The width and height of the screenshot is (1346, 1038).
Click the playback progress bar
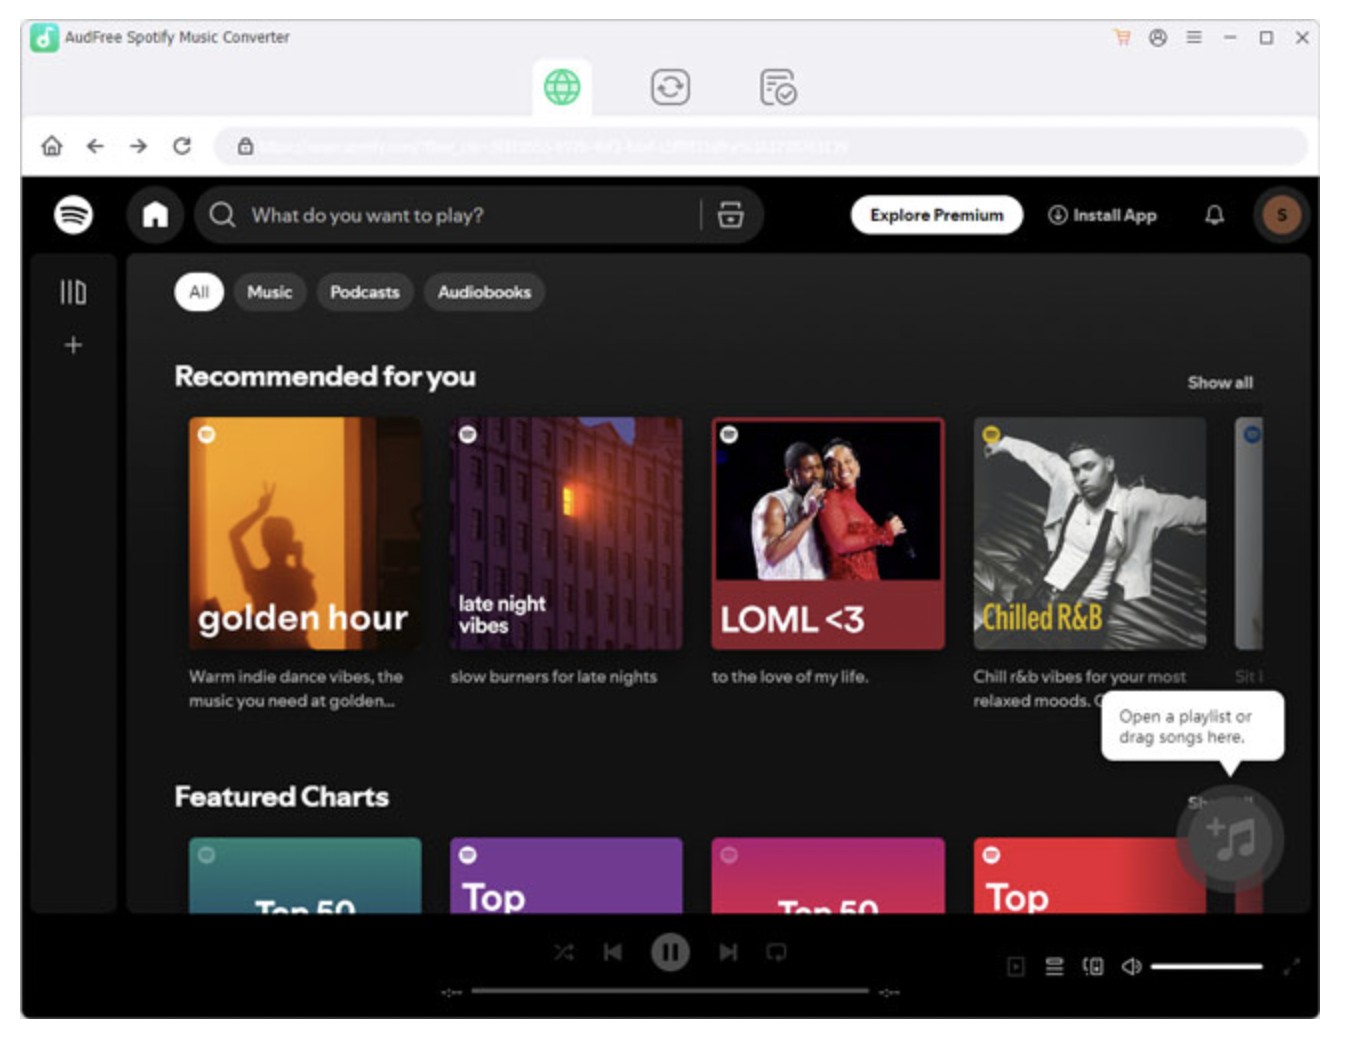(670, 991)
